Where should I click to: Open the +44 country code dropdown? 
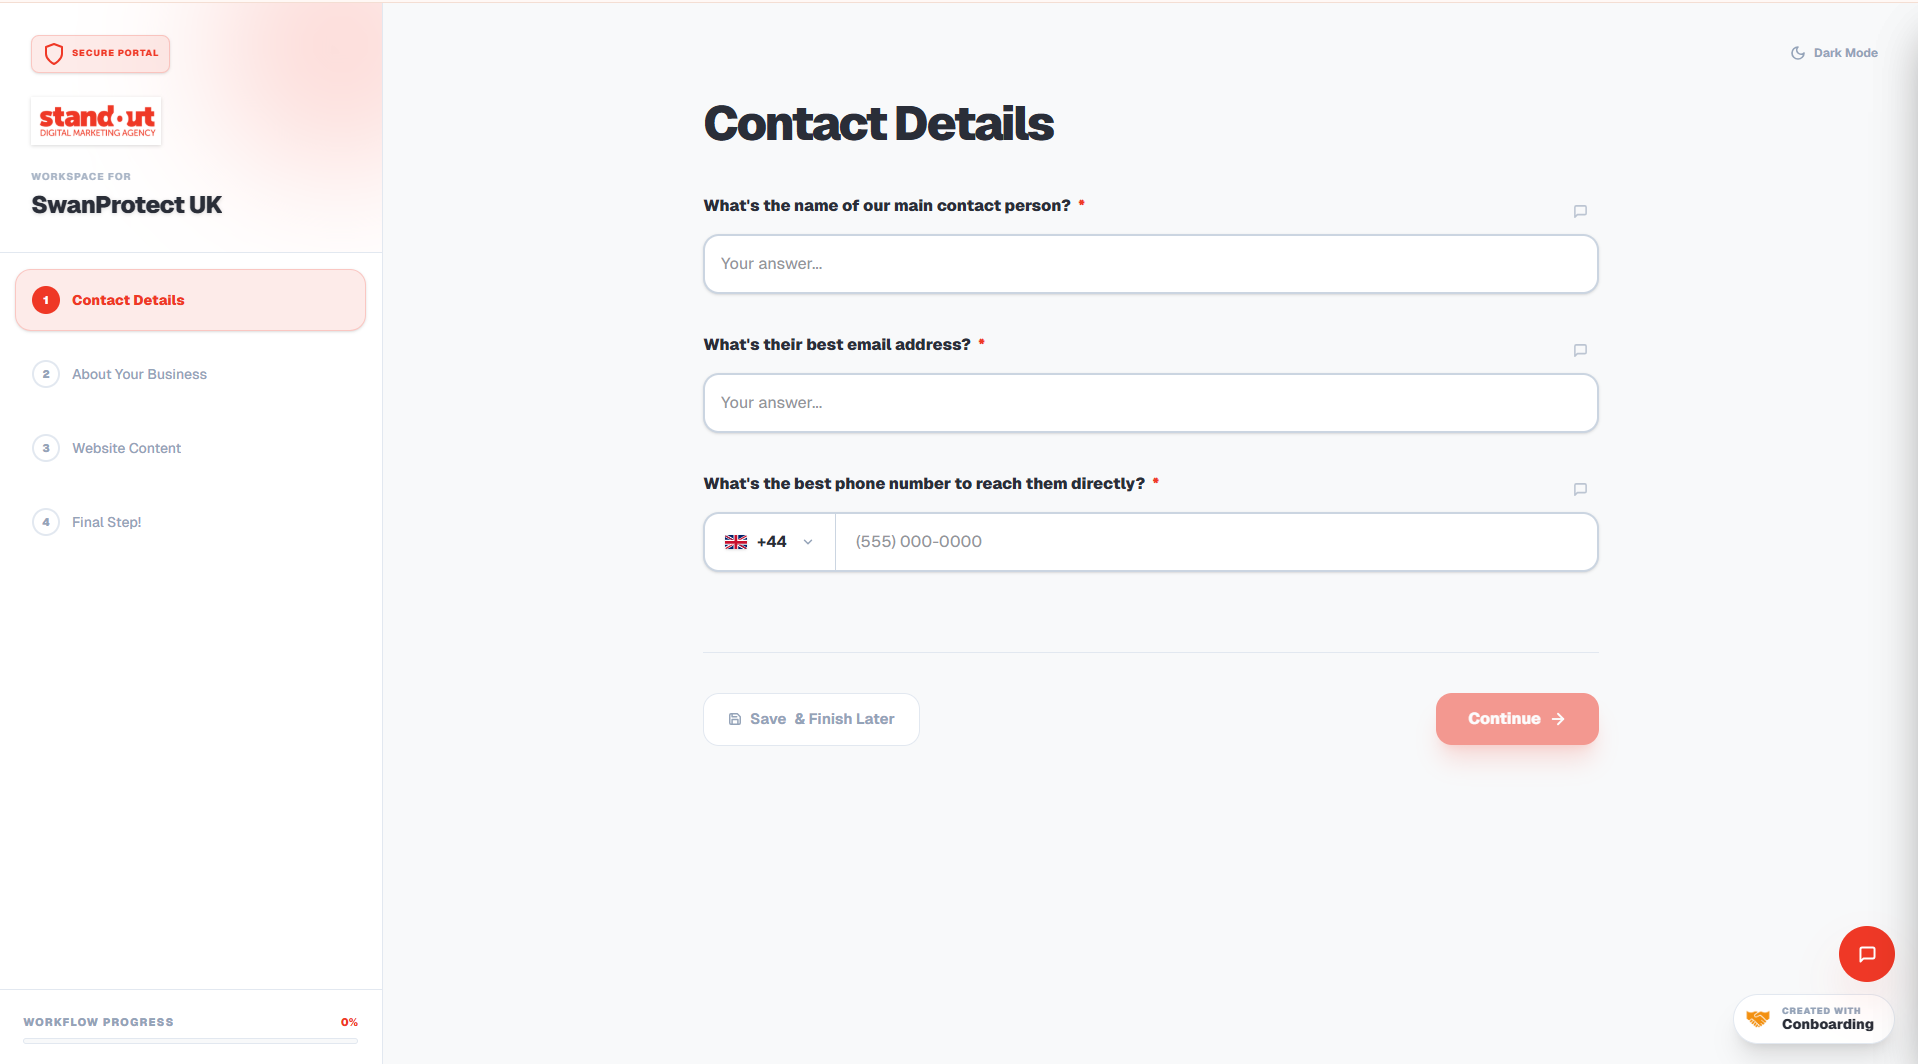pyautogui.click(x=770, y=542)
